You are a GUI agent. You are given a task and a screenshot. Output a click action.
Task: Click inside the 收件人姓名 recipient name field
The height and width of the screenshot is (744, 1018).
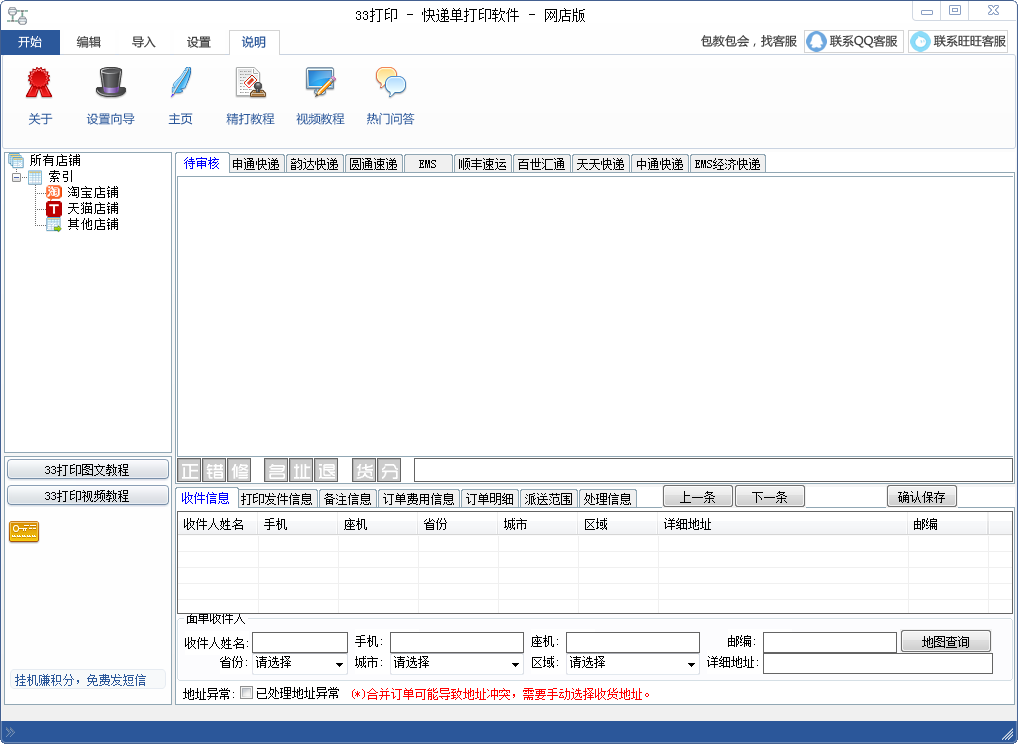[x=300, y=641]
